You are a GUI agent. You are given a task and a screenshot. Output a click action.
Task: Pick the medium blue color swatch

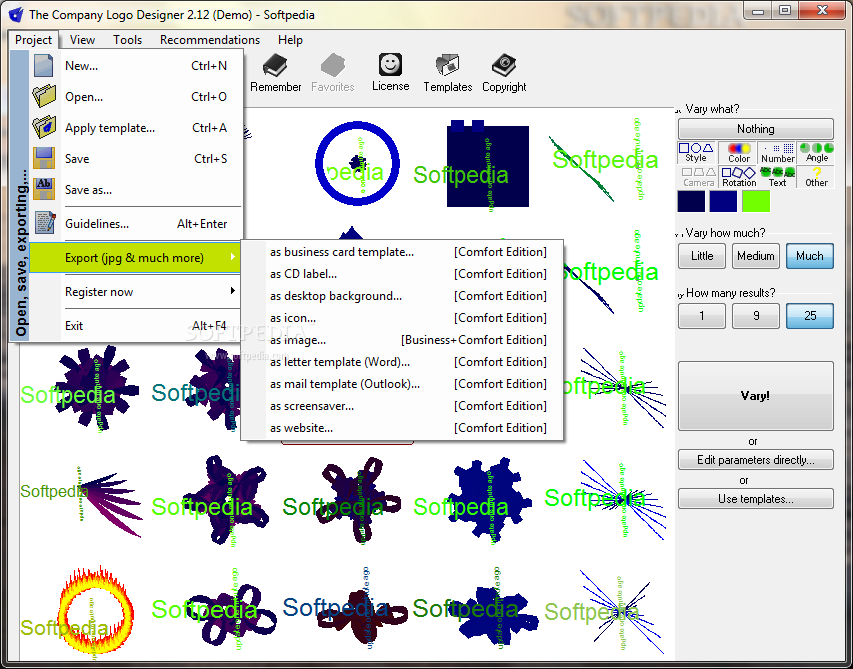click(x=723, y=201)
